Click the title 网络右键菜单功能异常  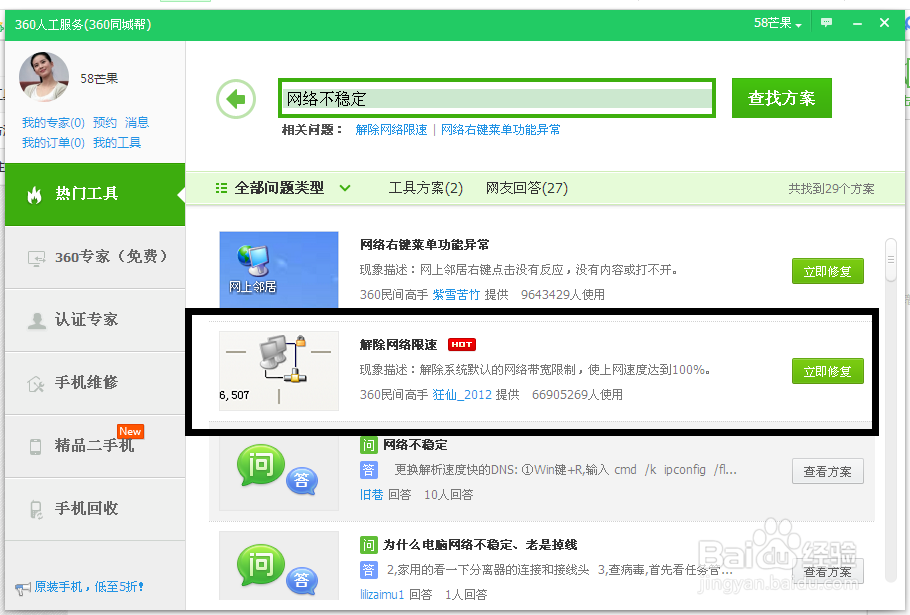pyautogui.click(x=424, y=245)
